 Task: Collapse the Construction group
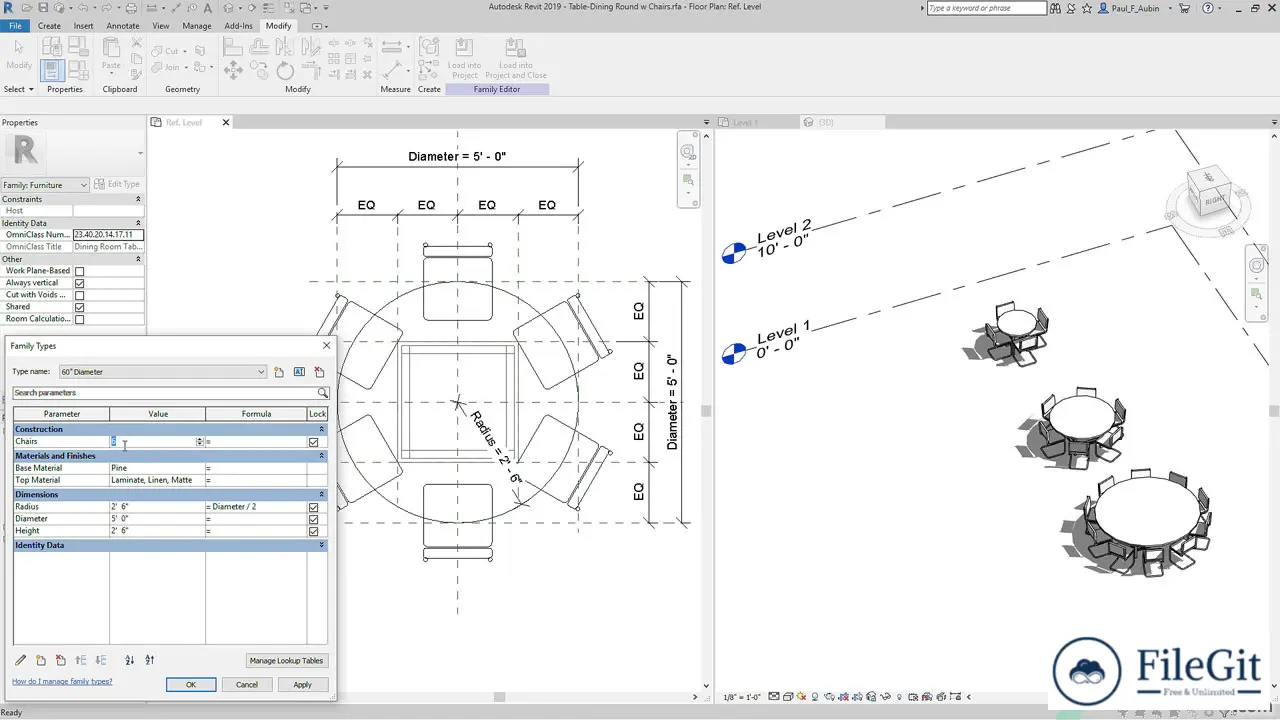[321, 429]
